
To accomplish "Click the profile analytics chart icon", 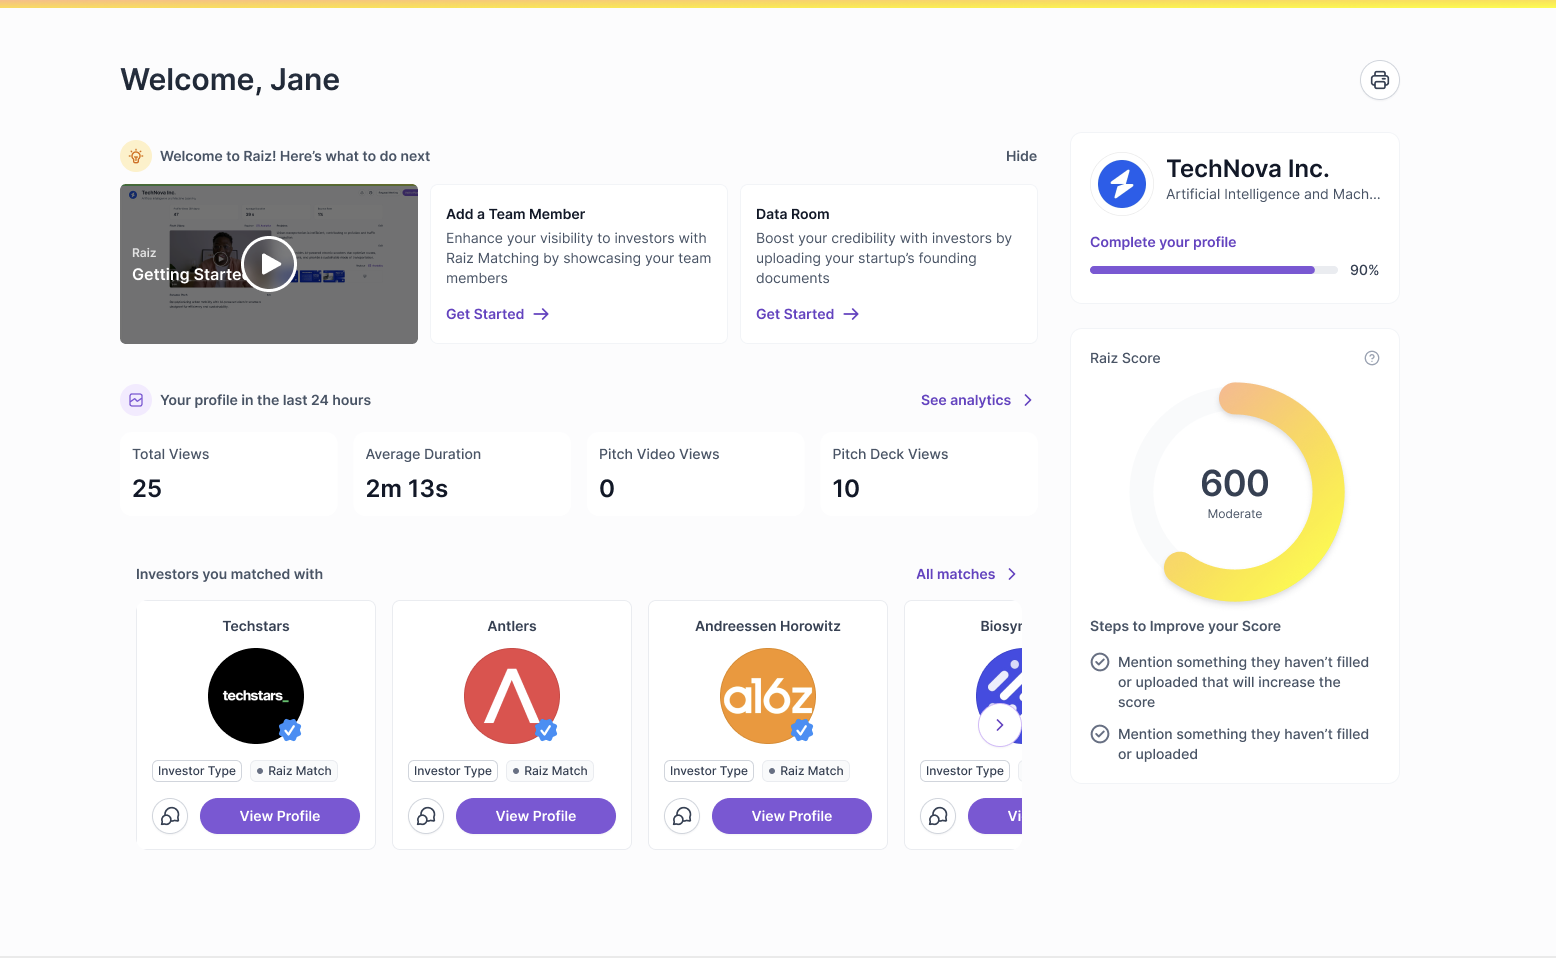I will (x=136, y=400).
